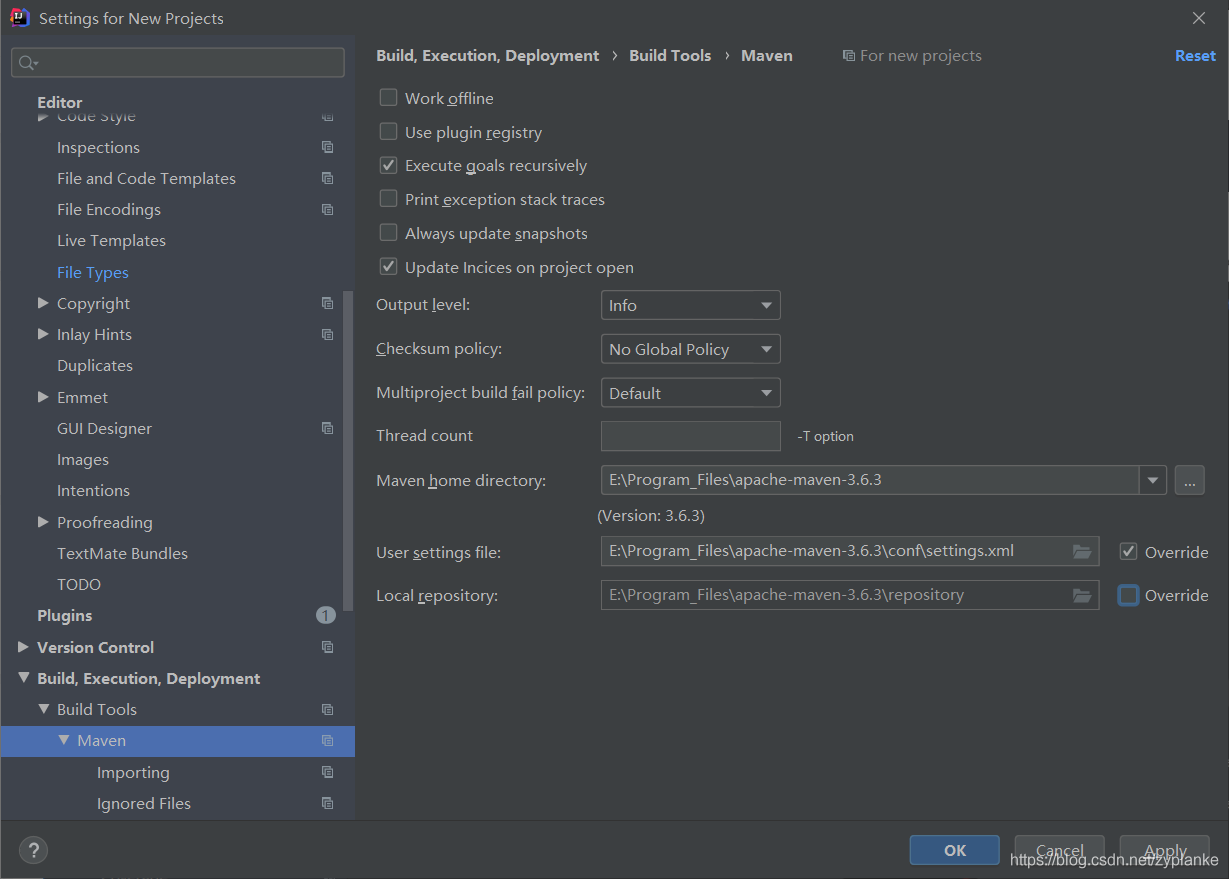Image resolution: width=1229 pixels, height=879 pixels.
Task: Click the Reset link at top right
Action: [x=1195, y=55]
